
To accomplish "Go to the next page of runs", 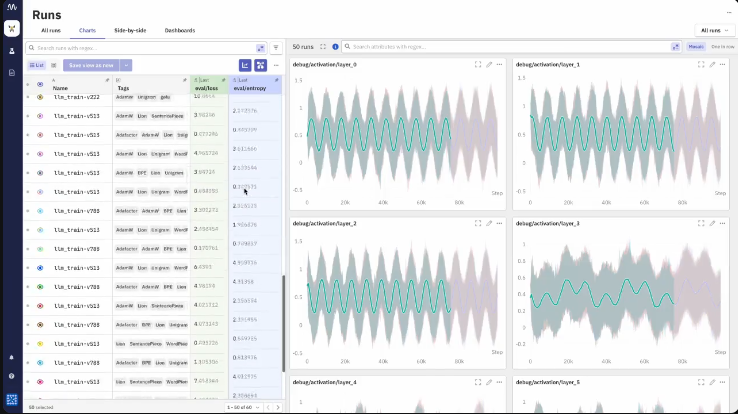I will pyautogui.click(x=276, y=407).
